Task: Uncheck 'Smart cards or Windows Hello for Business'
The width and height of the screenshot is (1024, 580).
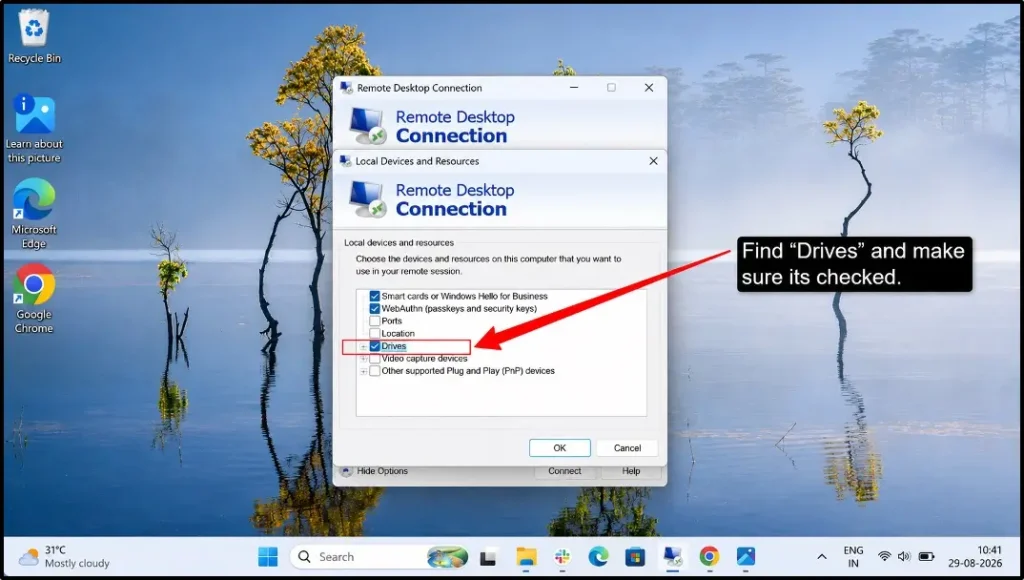Action: [375, 297]
